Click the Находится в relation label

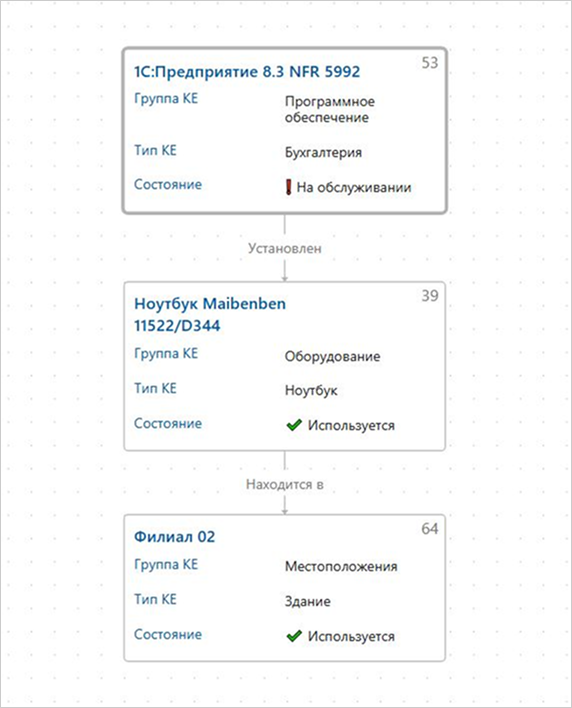284,484
